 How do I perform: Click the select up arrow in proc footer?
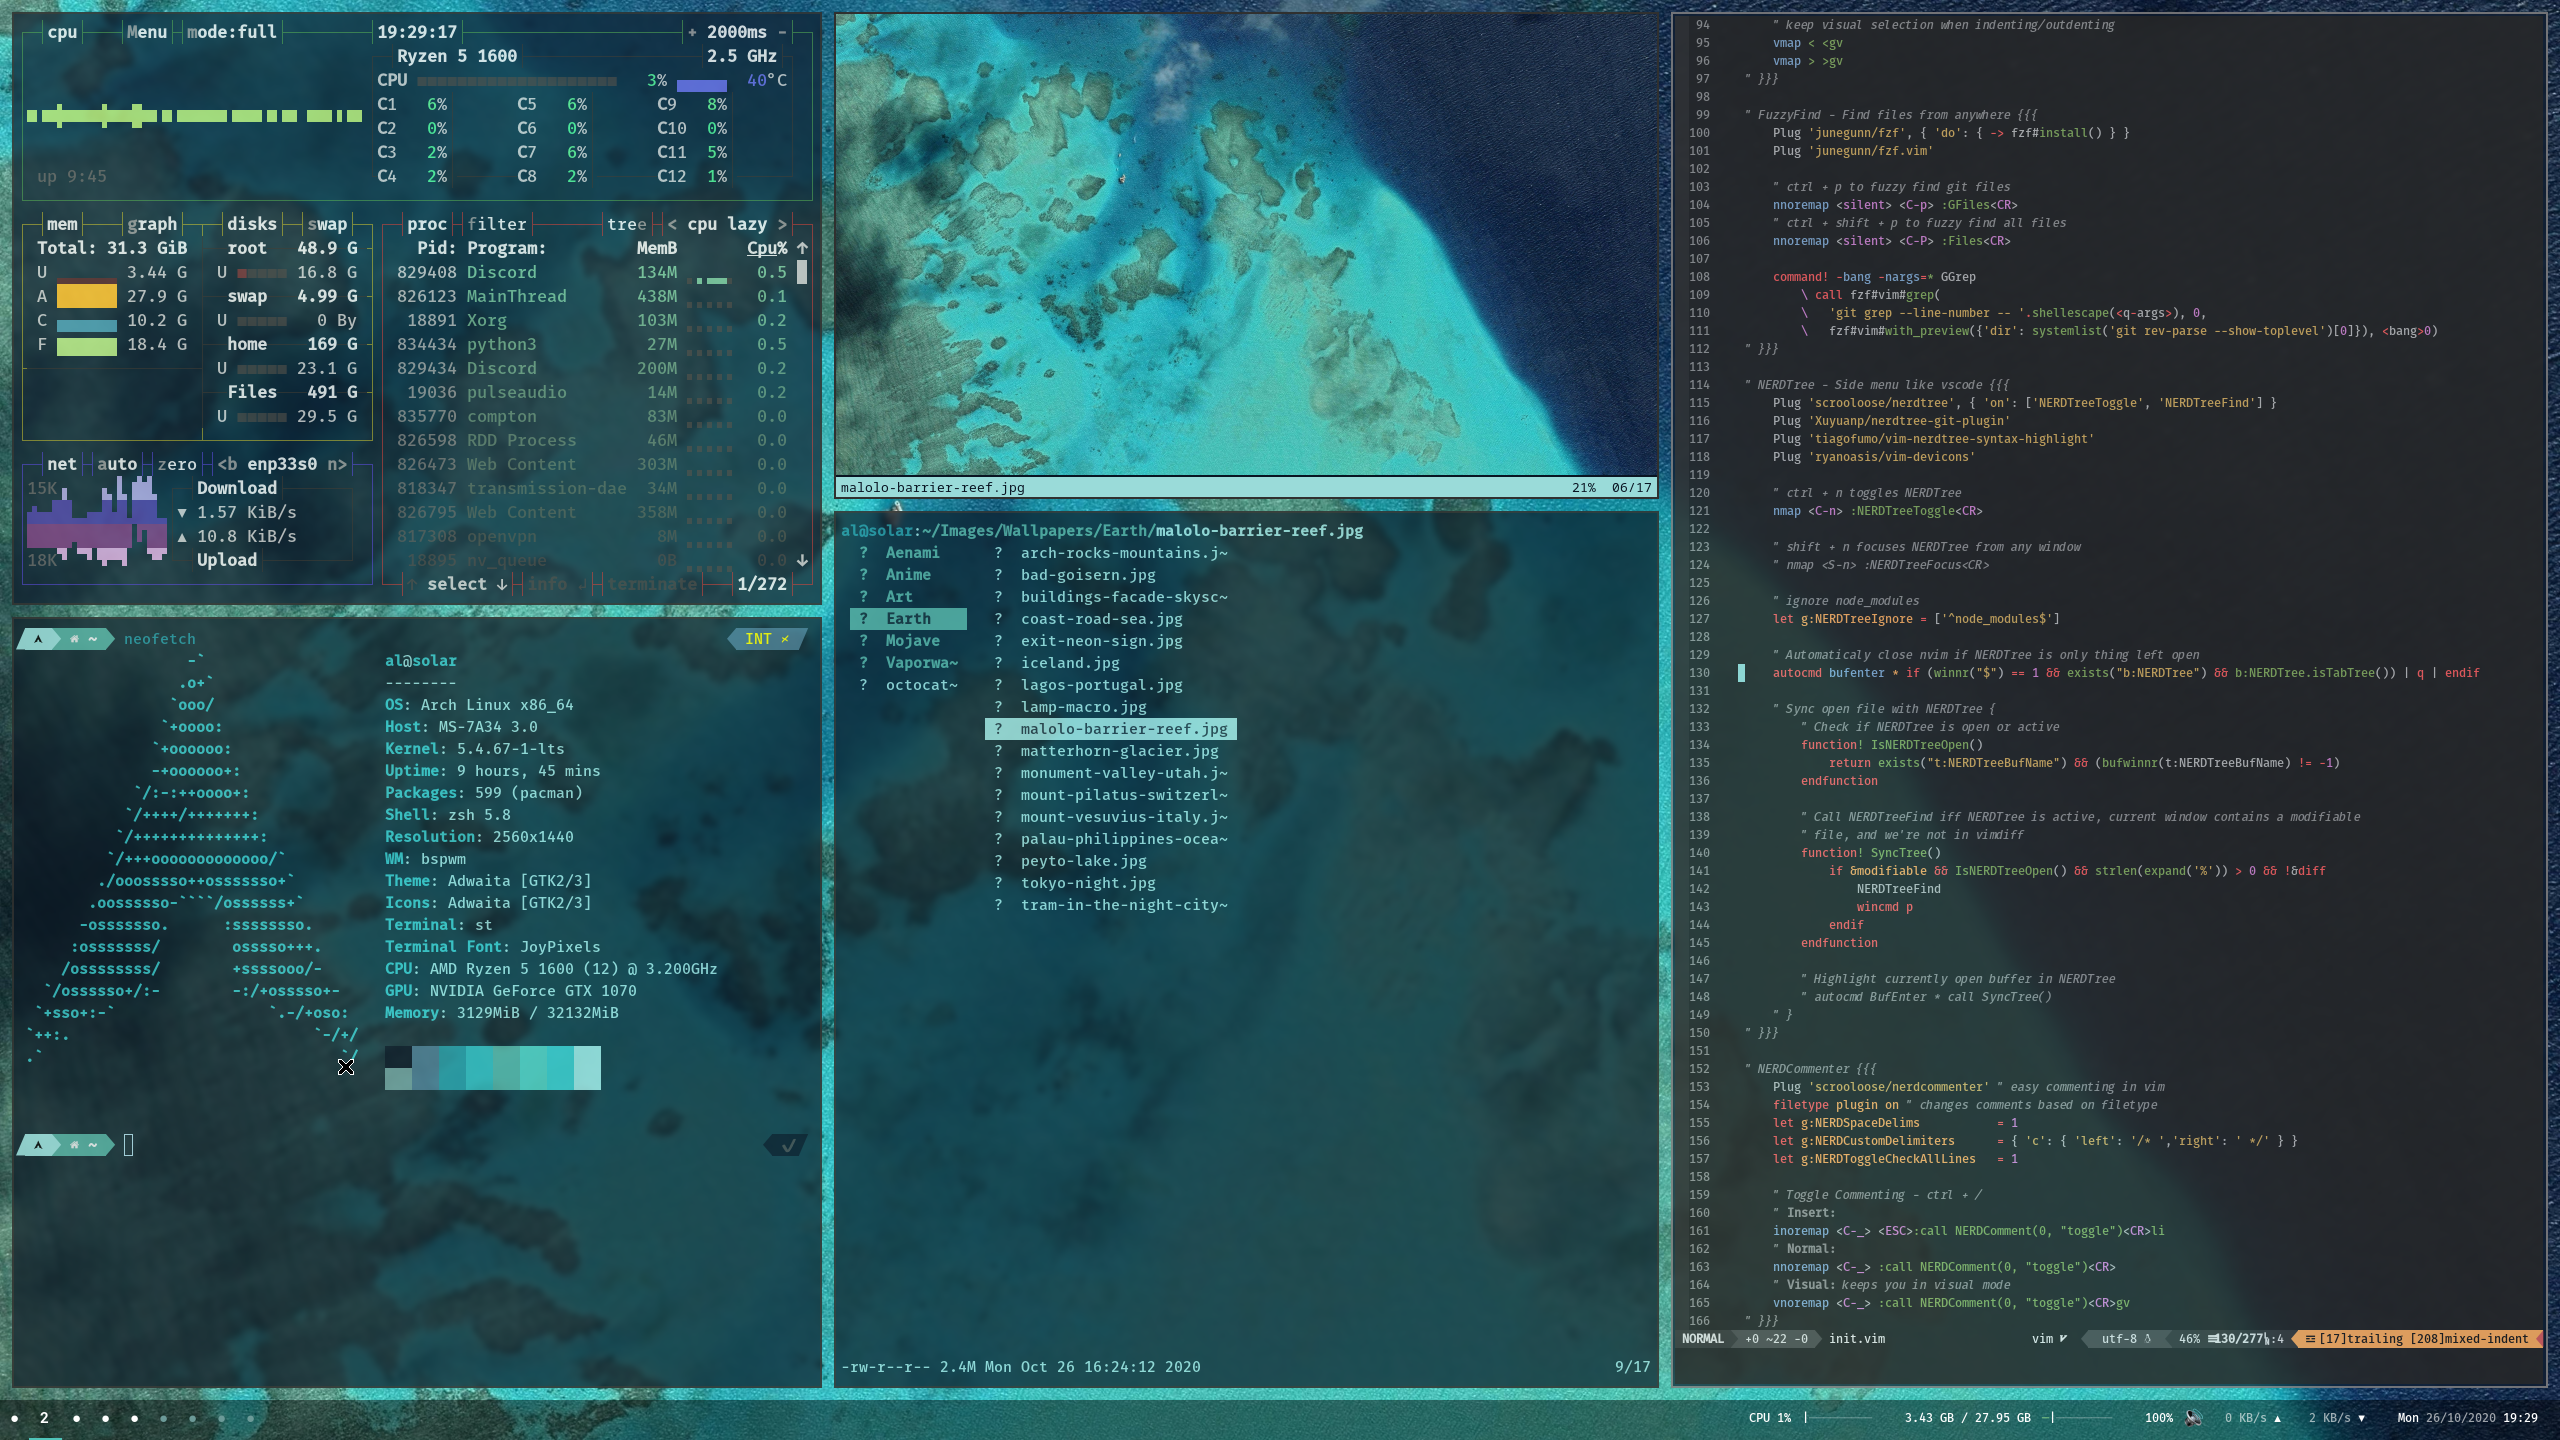[412, 584]
